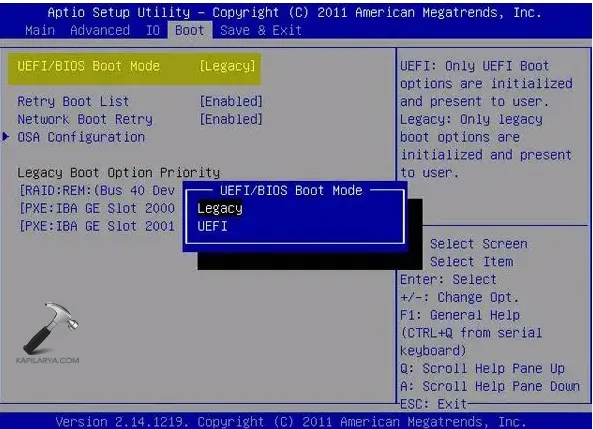Select PXE:IBA GE Slot 2000 boot entry
This screenshot has width=593, height=429.
click(x=97, y=208)
